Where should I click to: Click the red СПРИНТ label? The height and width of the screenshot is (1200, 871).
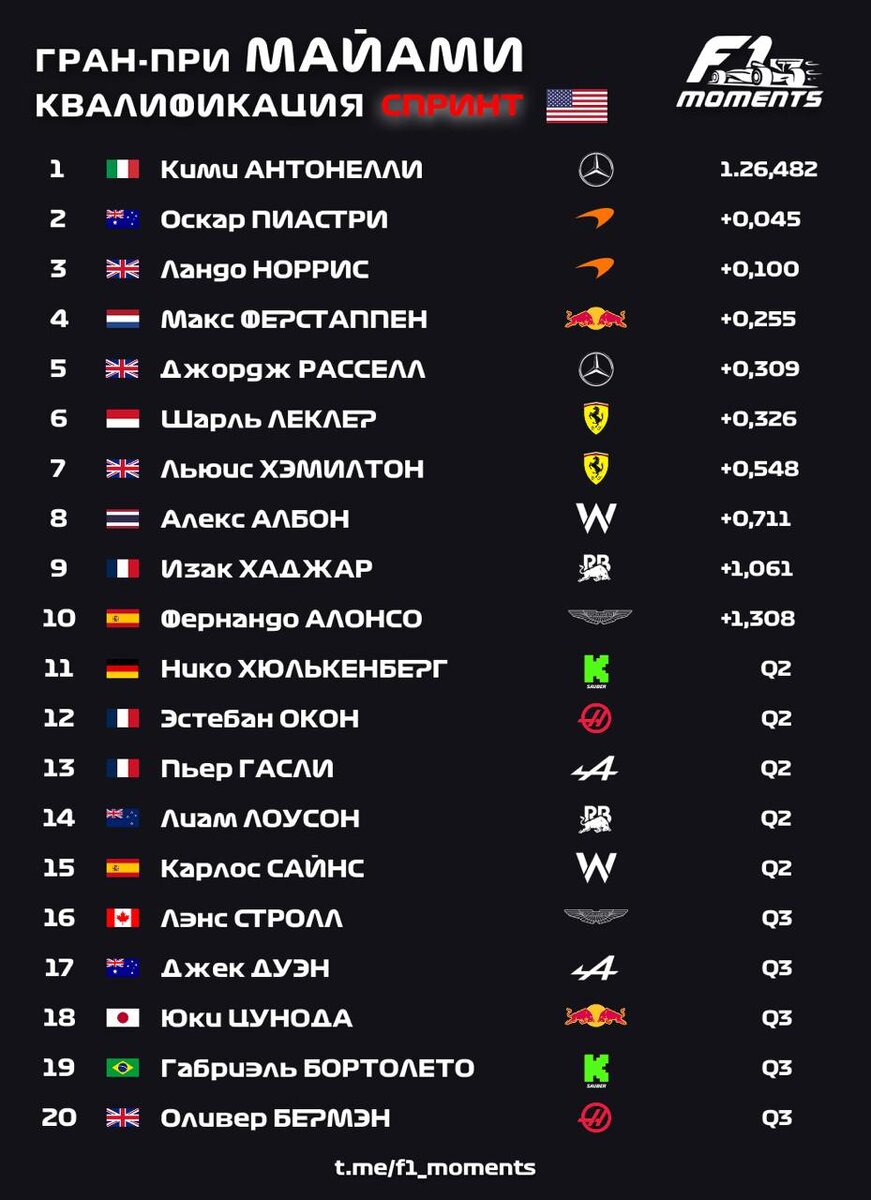tap(452, 105)
